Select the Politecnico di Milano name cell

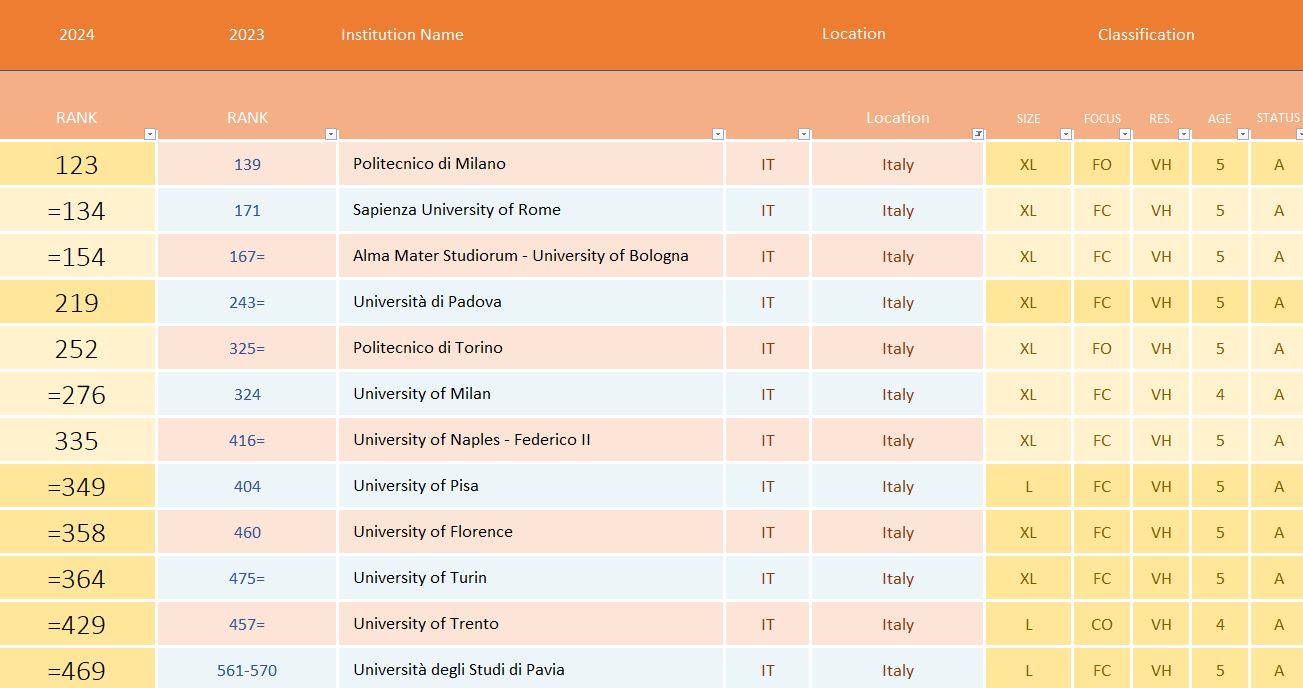pos(430,164)
